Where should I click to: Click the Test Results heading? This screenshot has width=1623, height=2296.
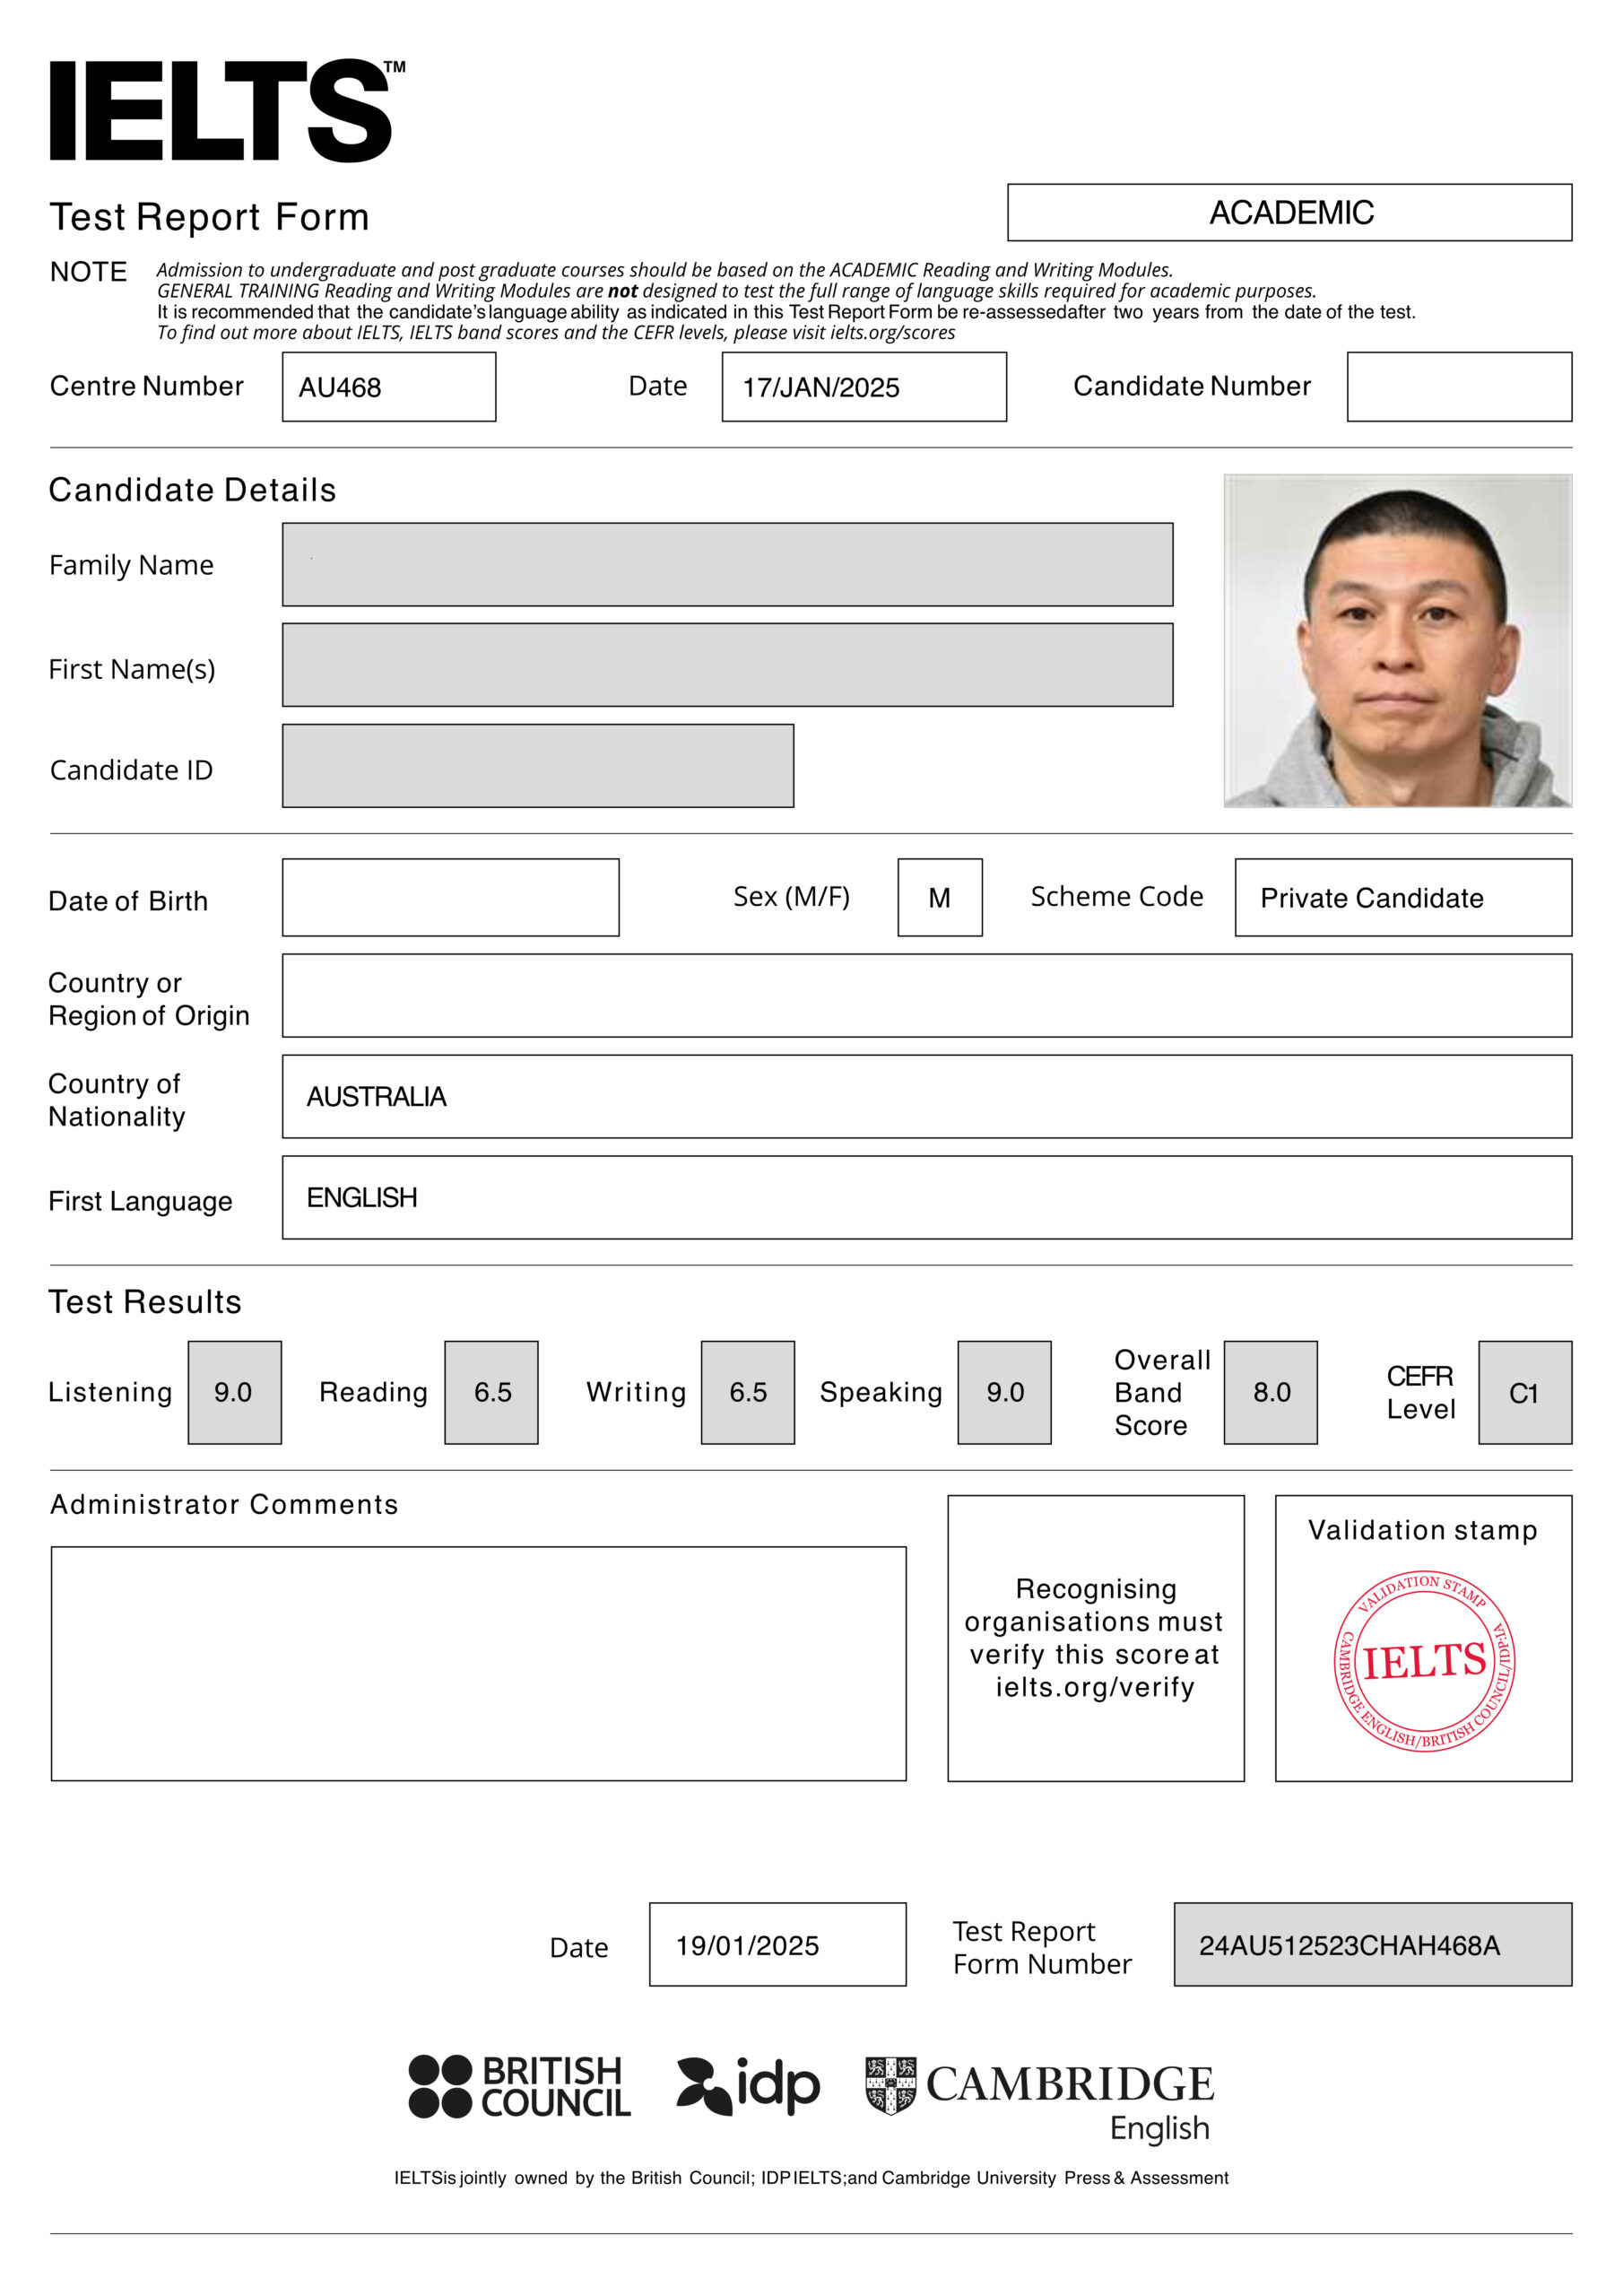[145, 1302]
